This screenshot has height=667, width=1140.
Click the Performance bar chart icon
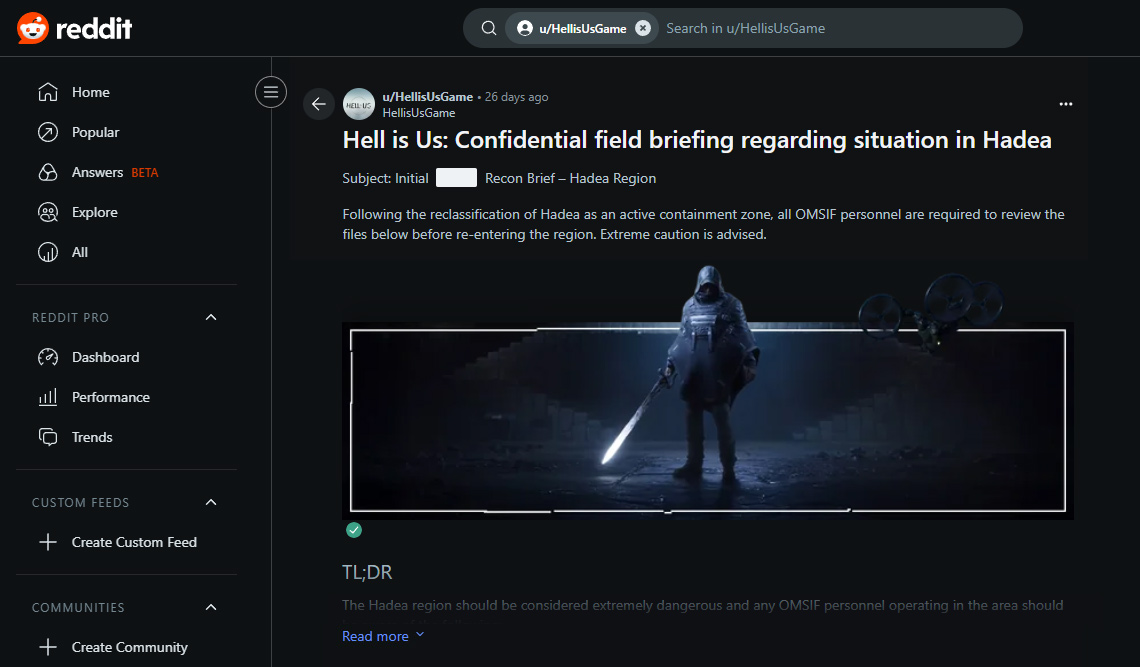[48, 397]
